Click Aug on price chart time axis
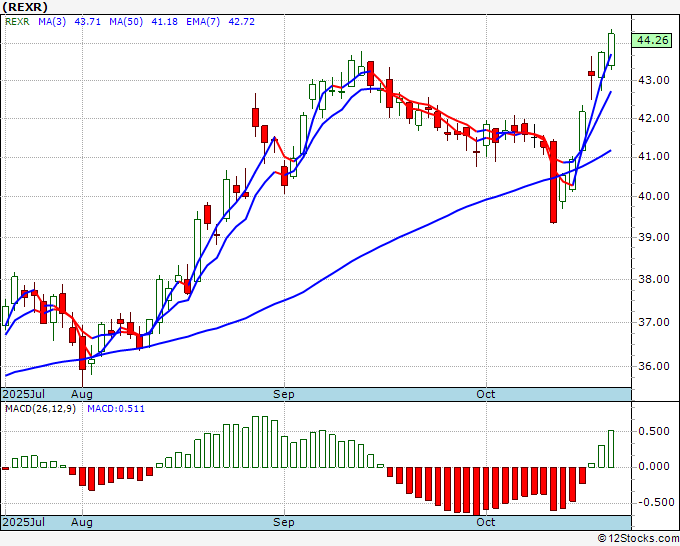The image size is (680, 546). (x=82, y=394)
